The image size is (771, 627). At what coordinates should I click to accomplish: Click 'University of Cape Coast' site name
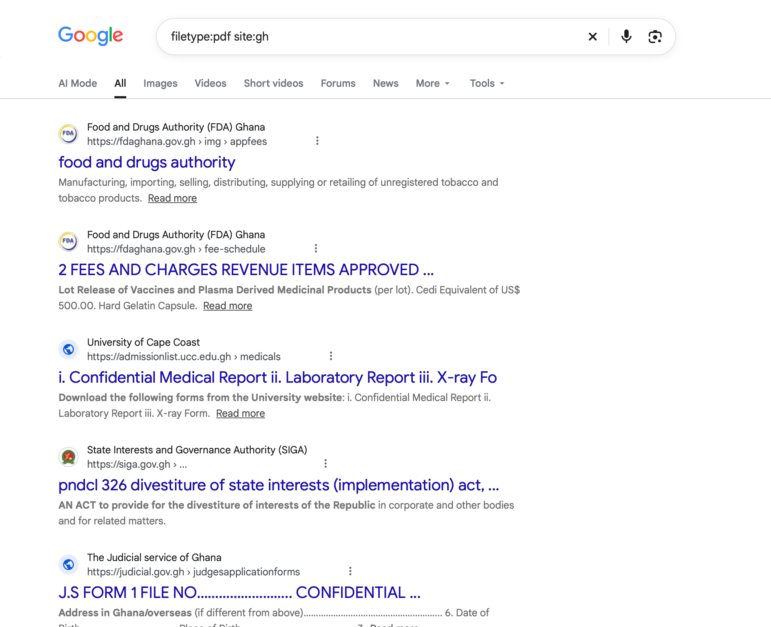tap(144, 342)
